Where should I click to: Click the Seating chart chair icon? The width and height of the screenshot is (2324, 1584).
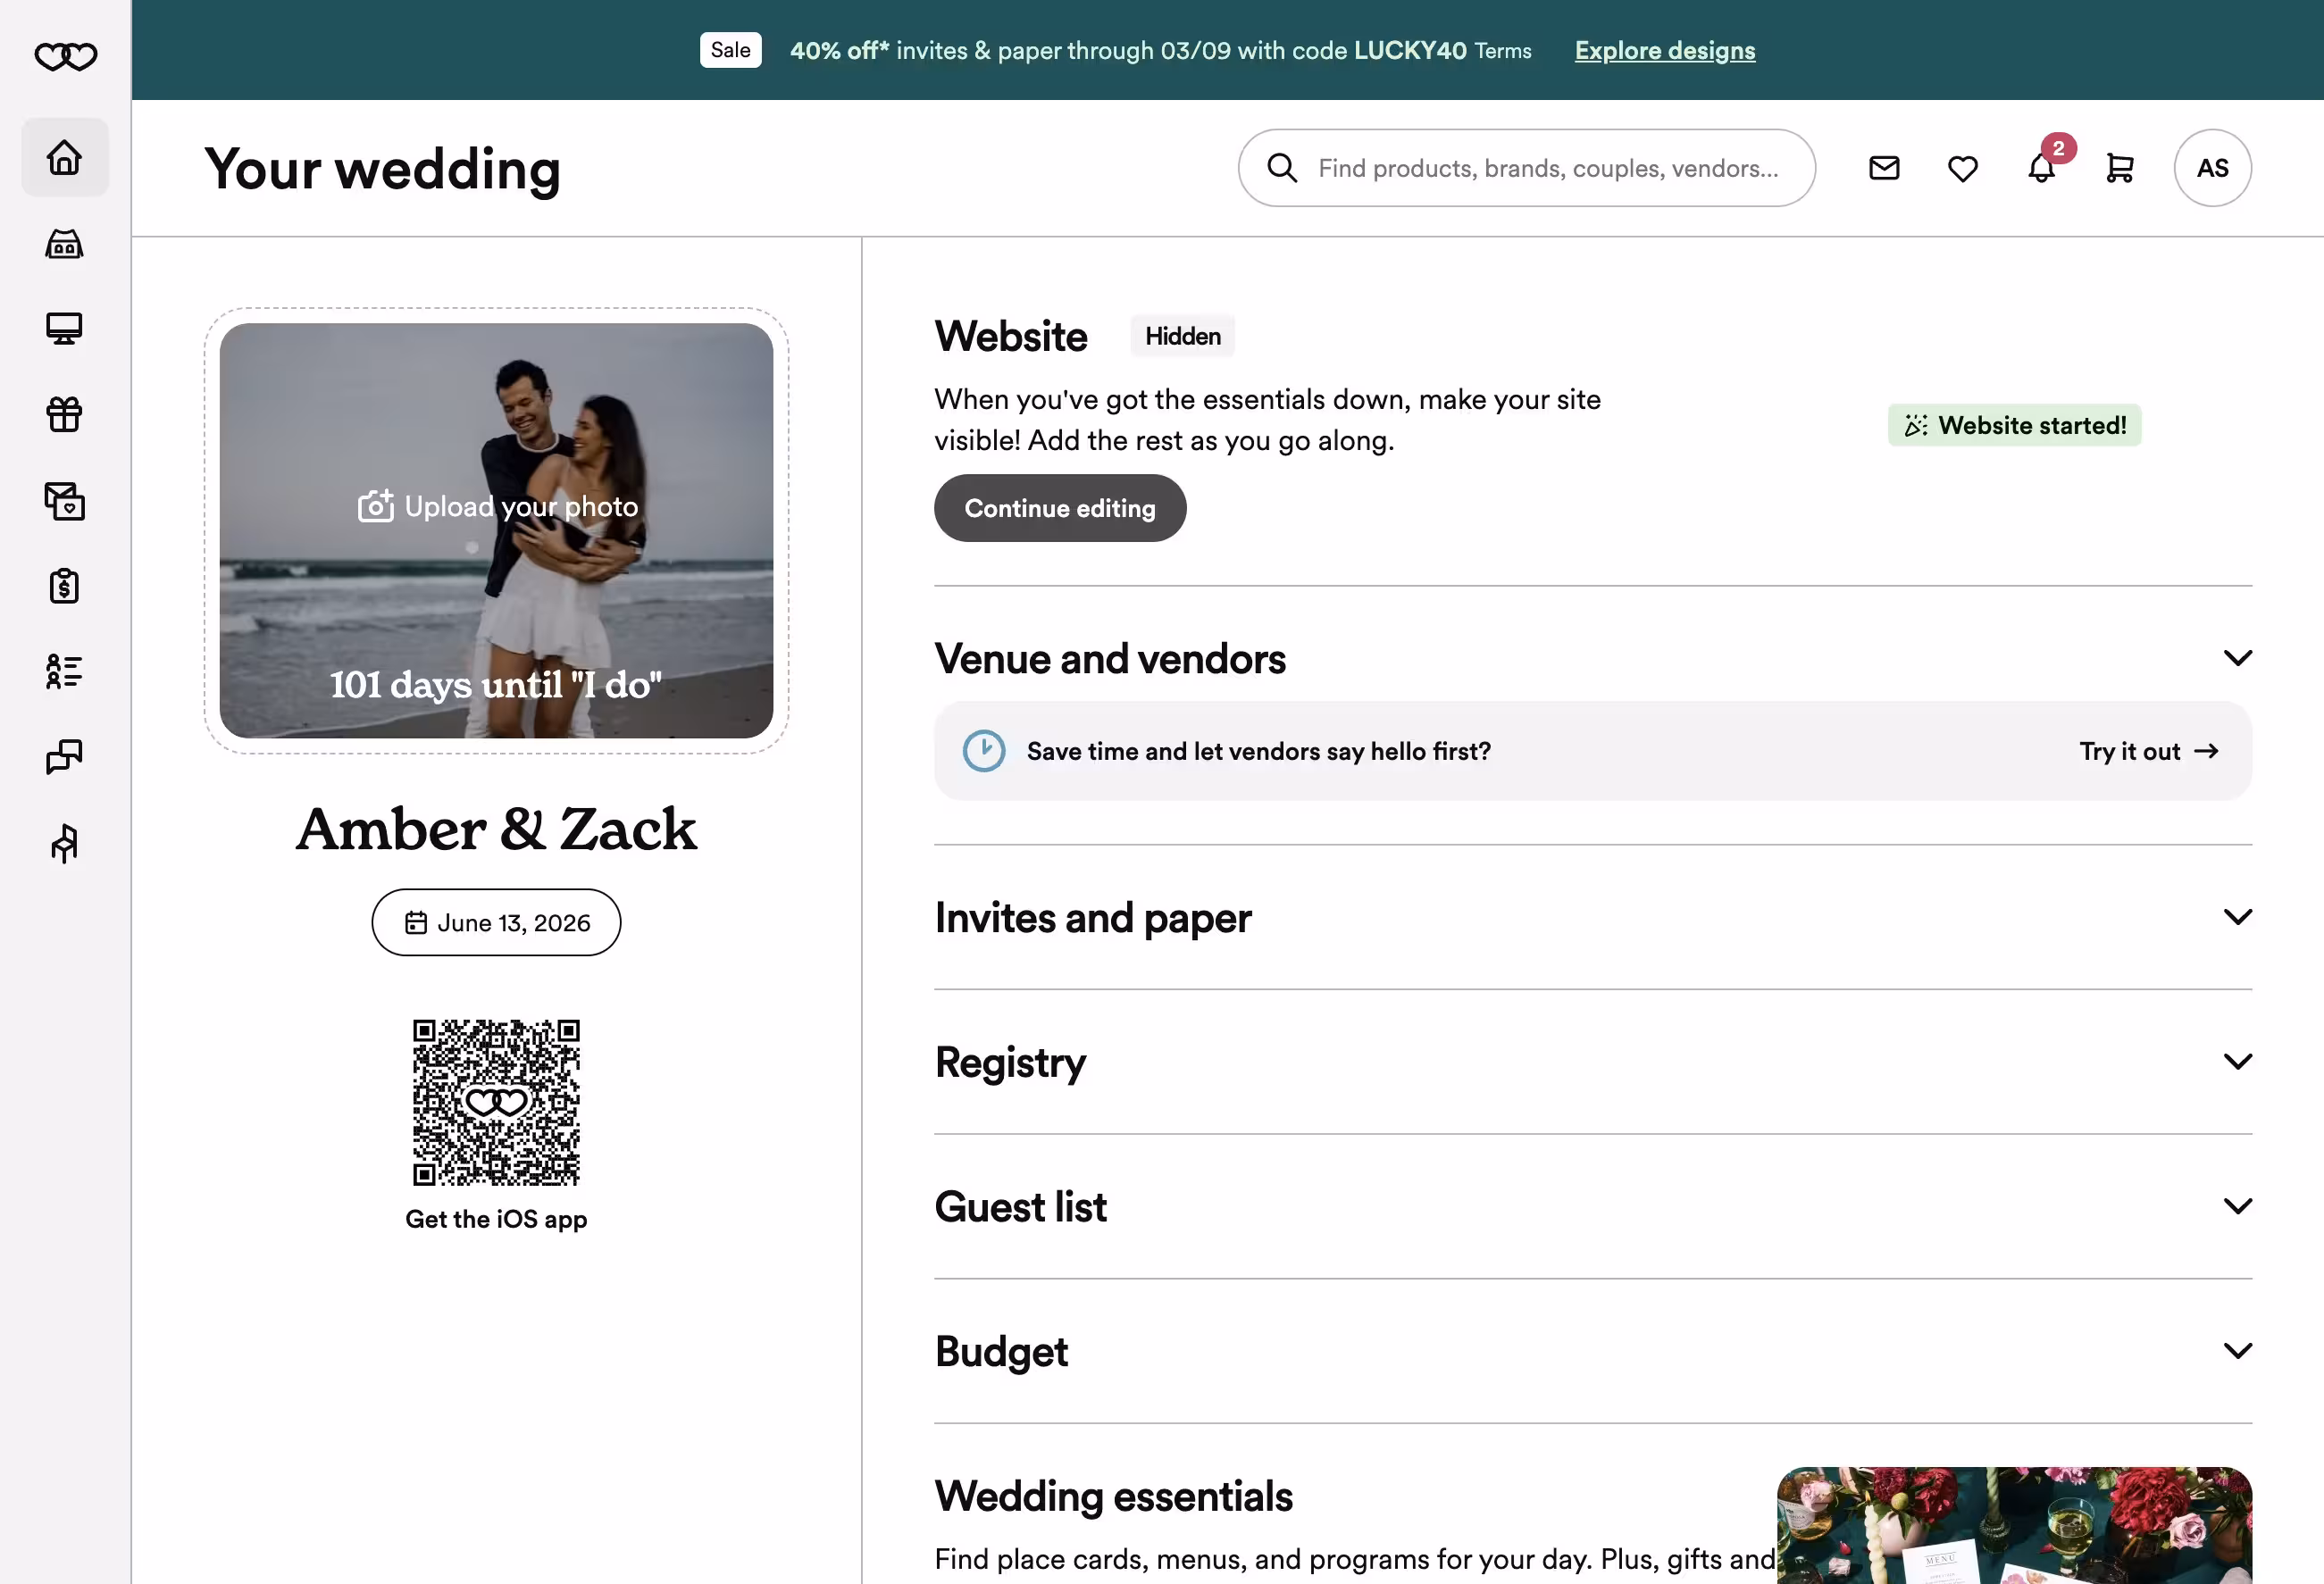64,843
